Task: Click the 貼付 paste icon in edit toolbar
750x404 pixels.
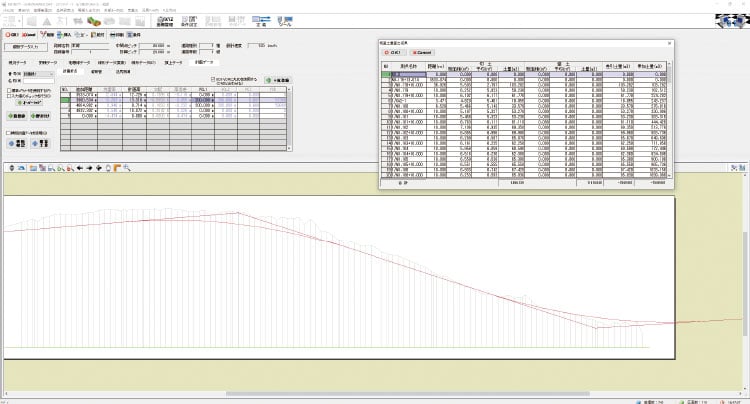Action: 98,35
